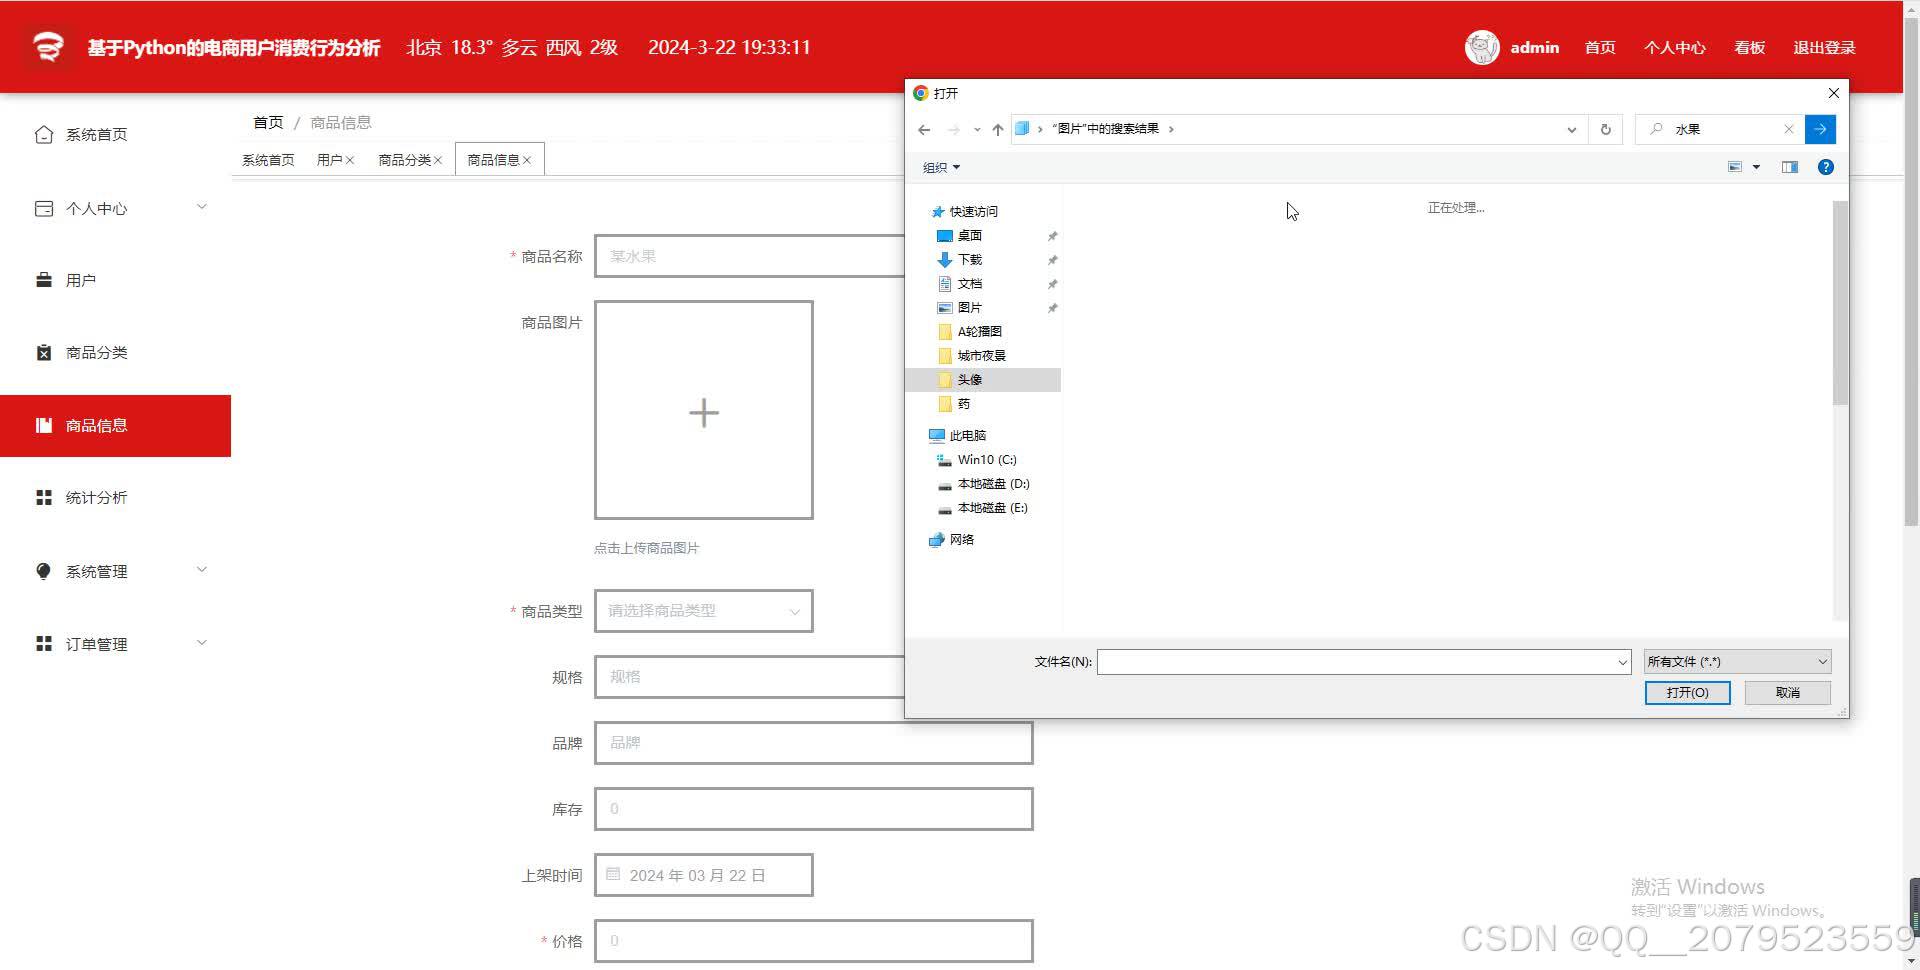Switch to the 商品分类 tab
This screenshot has width=1920, height=970.
click(404, 160)
